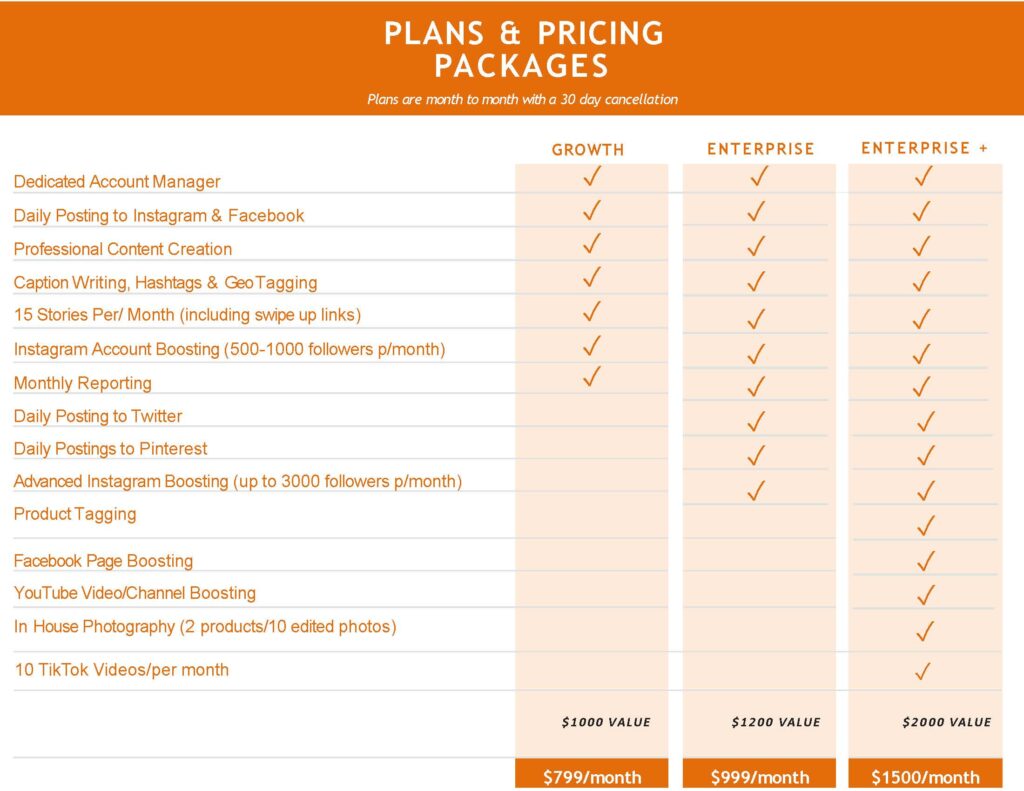Click Enterprise + checkmark for Facebook Page Boosting
Viewport: 1024px width, 791px height.
coord(926,560)
